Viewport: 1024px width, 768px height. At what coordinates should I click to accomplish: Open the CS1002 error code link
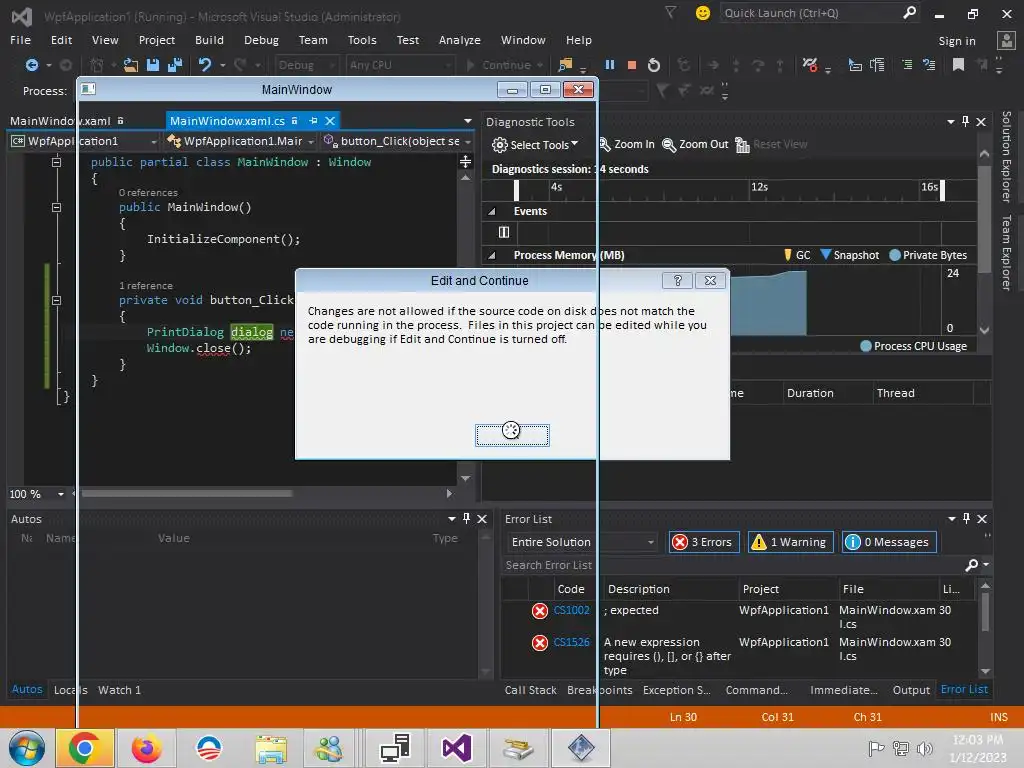[x=571, y=610]
